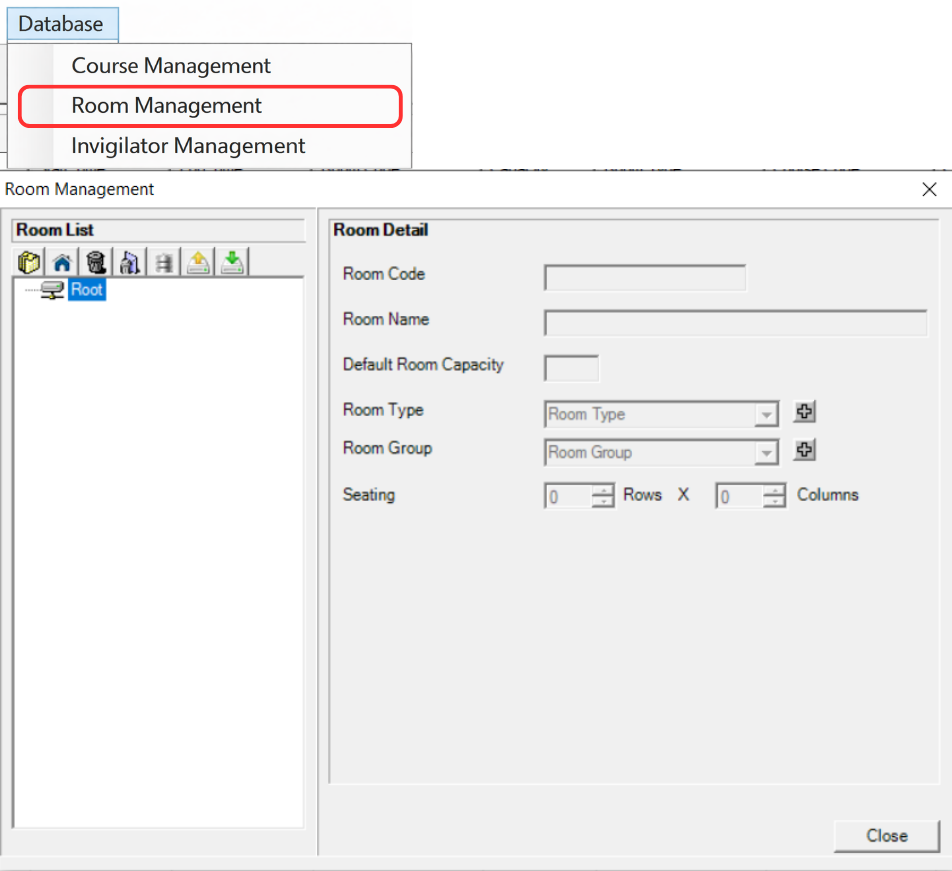Click the seating Rows number field
This screenshot has height=871, width=952.
click(568, 497)
